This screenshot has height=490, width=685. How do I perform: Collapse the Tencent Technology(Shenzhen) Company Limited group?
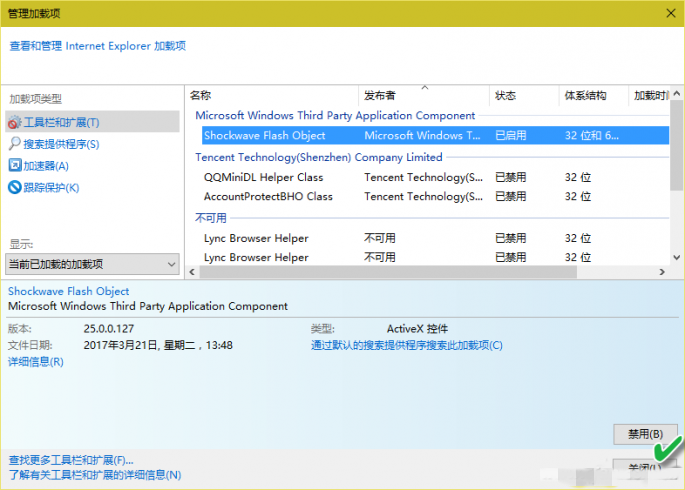pos(318,157)
